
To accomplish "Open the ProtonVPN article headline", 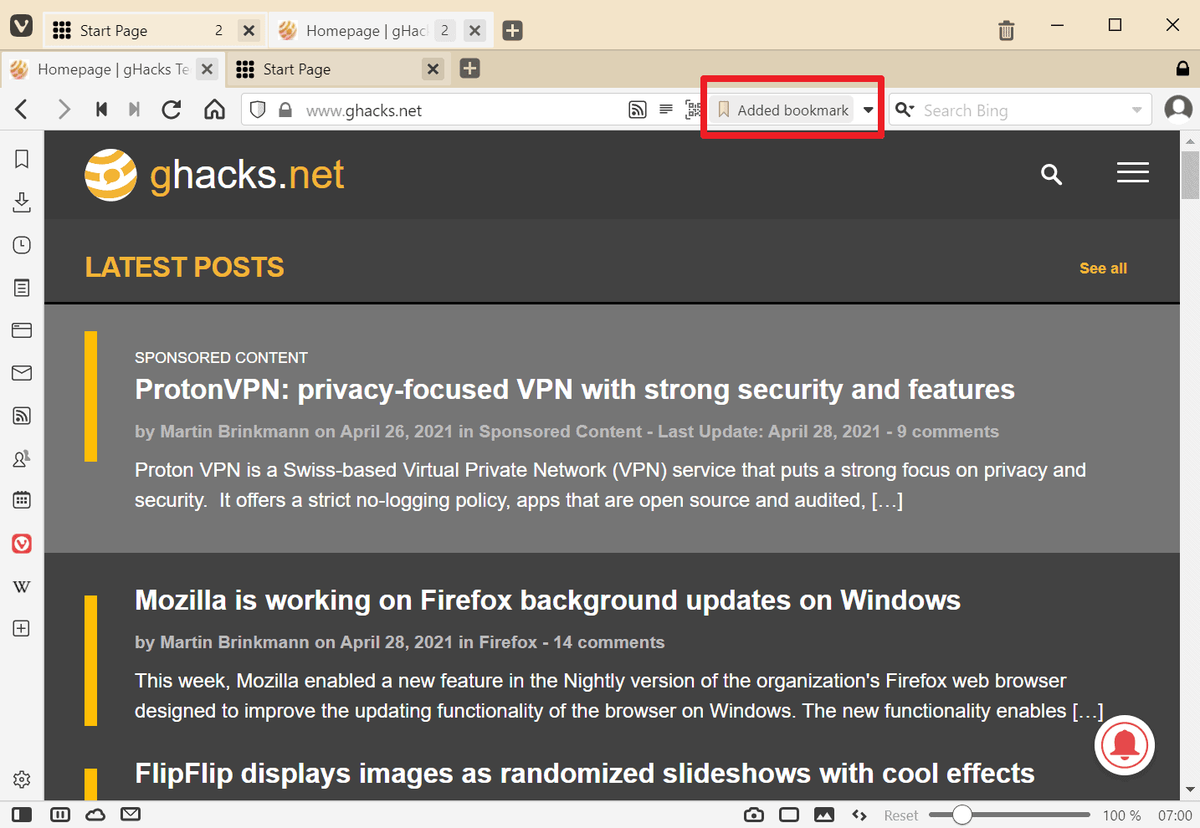I will (x=575, y=389).
